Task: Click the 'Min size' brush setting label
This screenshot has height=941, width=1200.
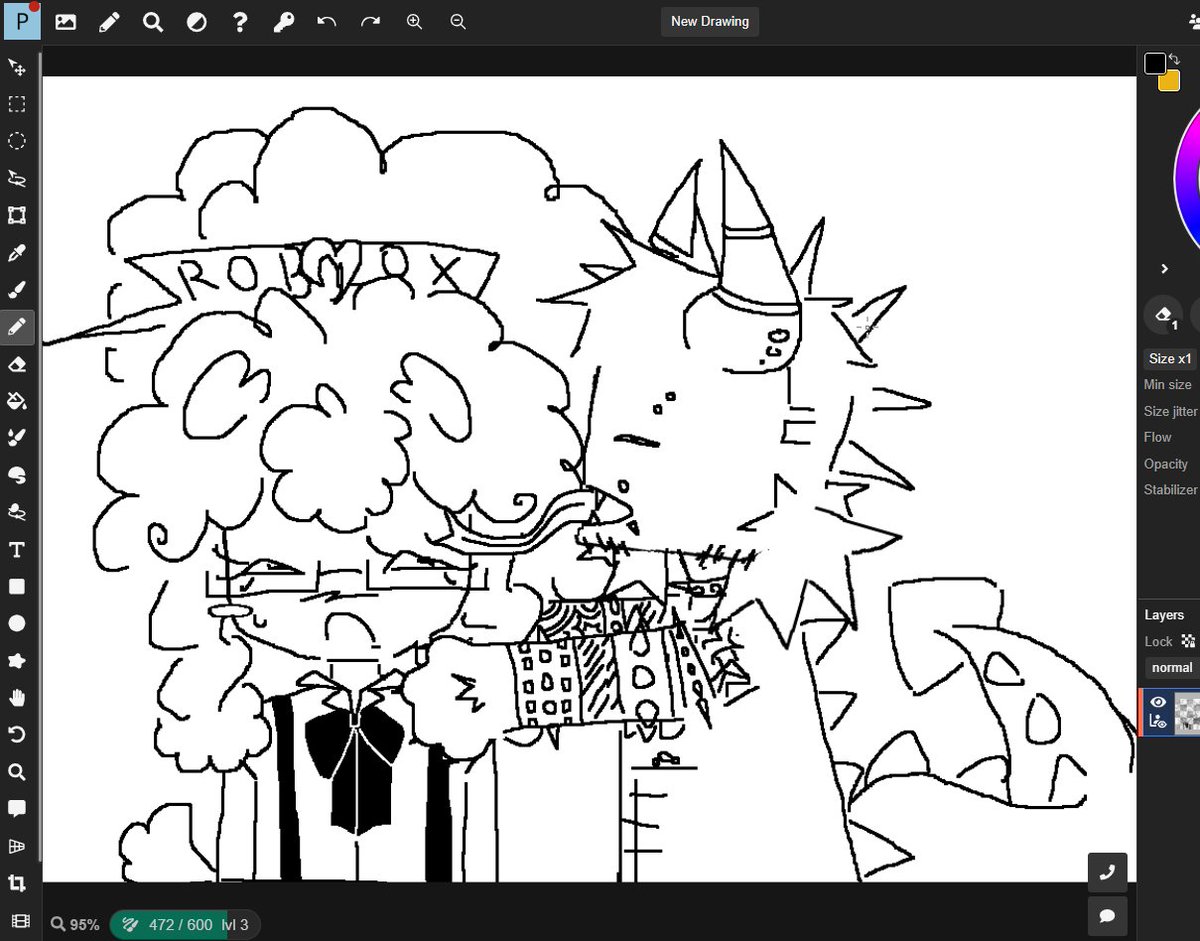Action: [x=1168, y=385]
